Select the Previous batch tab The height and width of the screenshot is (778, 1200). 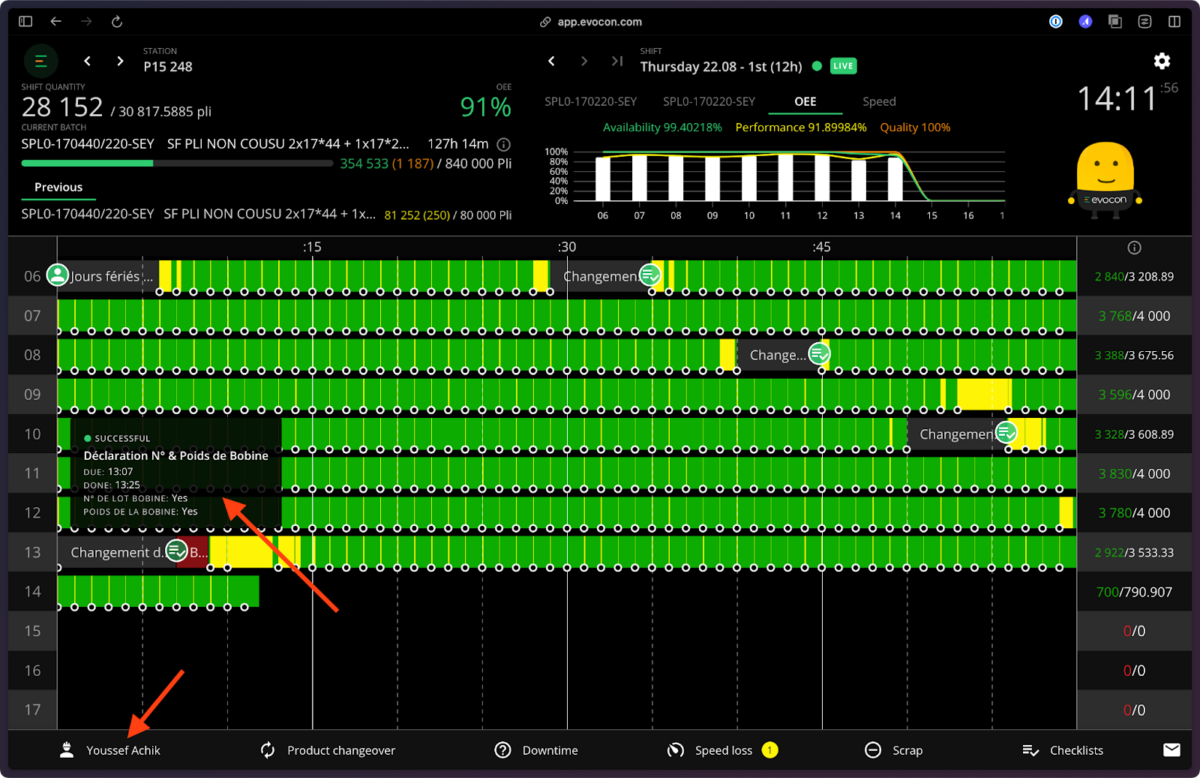coord(58,187)
